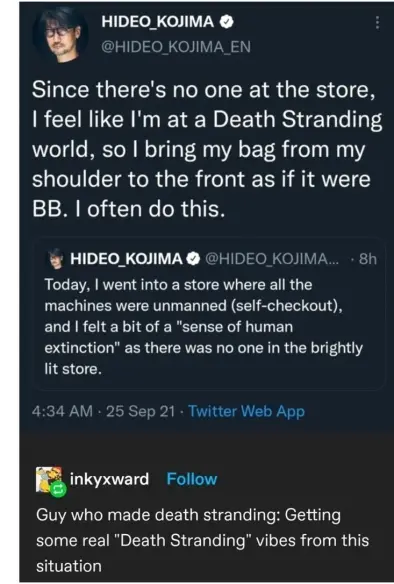The image size is (394, 584).
Task: Open the truncated @HIDEO_KOJIMA... handle in quote
Action: [272, 258]
